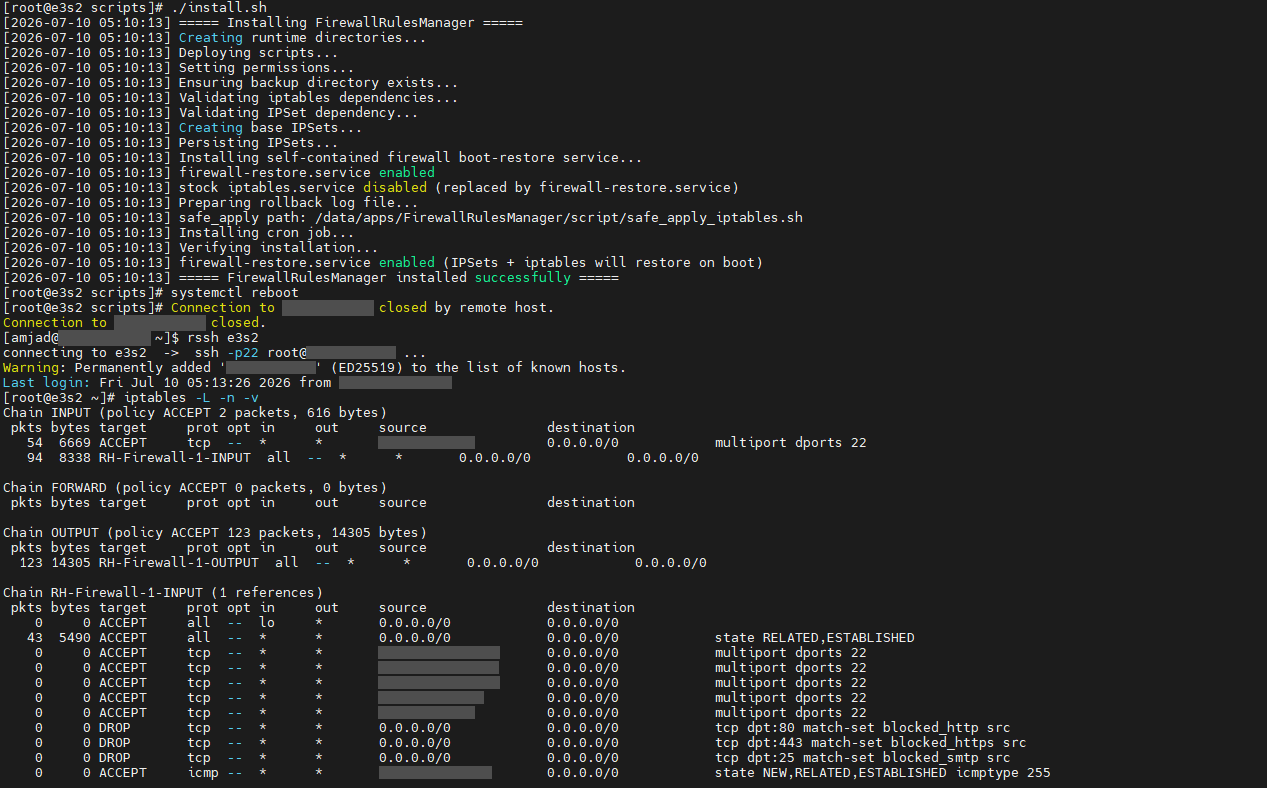Select the '5490' bytes value
The width and height of the screenshot is (1267, 788).
coord(75,637)
